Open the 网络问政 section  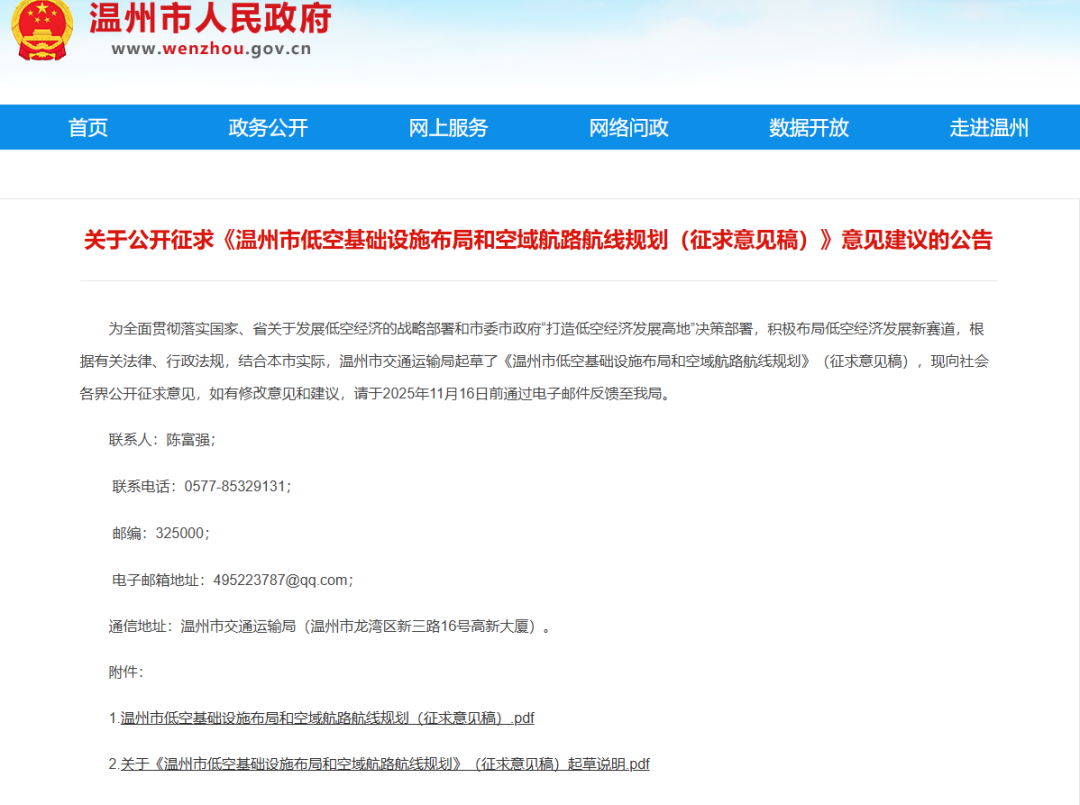pos(628,128)
